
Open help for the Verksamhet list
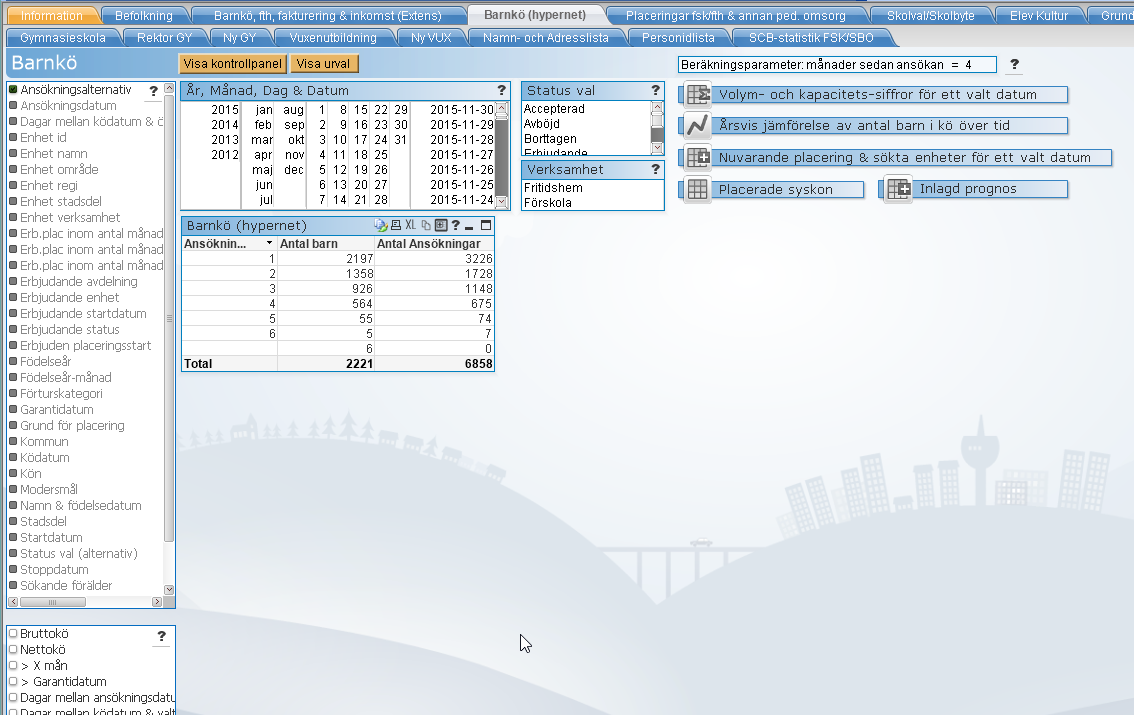coord(655,169)
